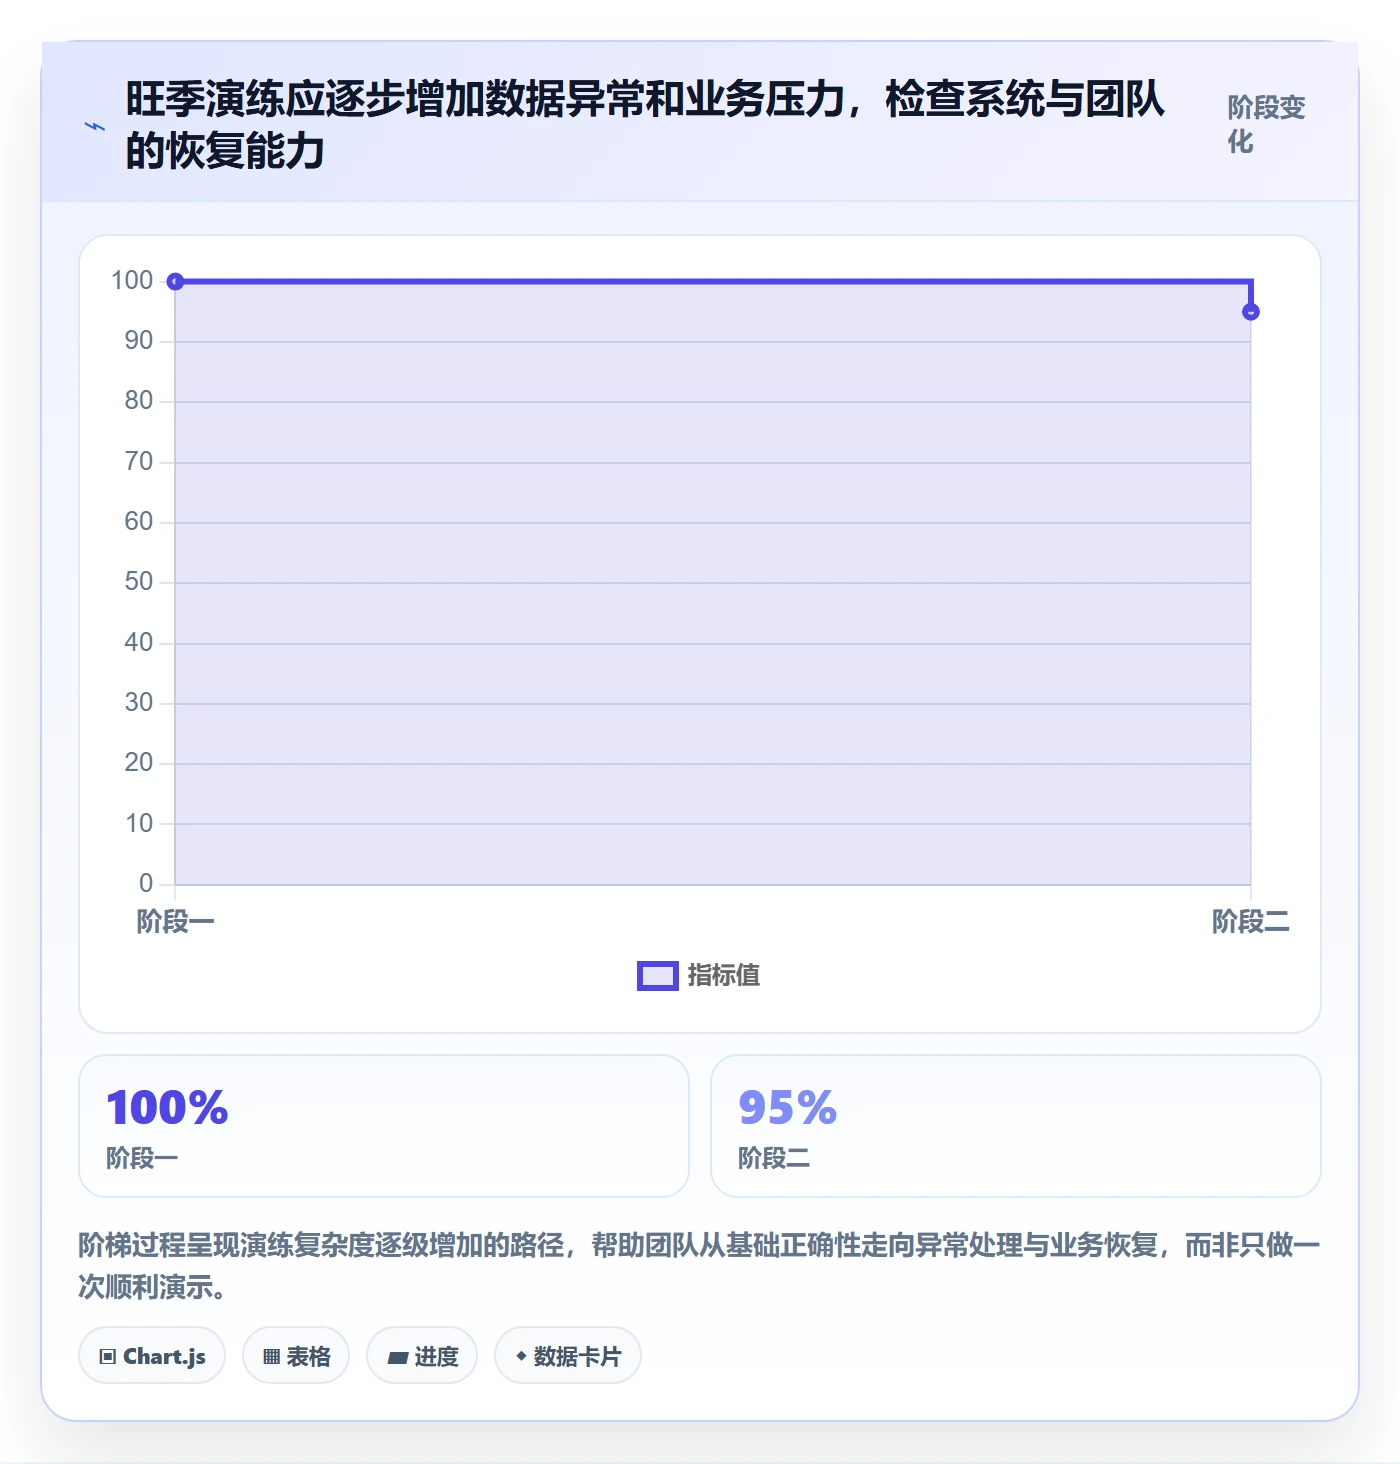Open the 95% 阶段二 data card

click(1015, 1126)
